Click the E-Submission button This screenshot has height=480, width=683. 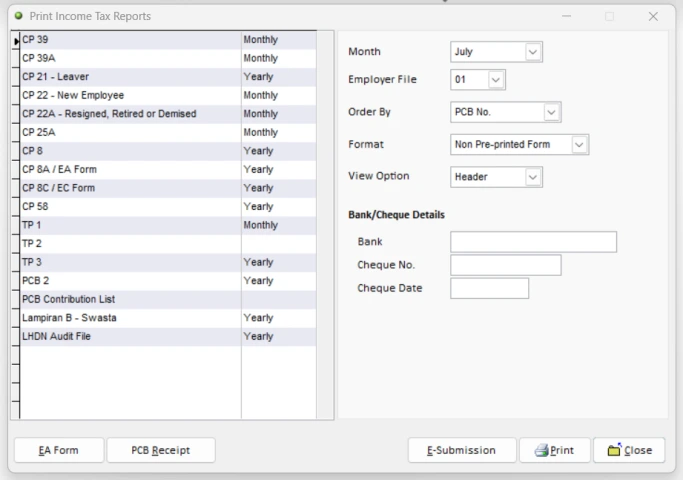pos(462,450)
